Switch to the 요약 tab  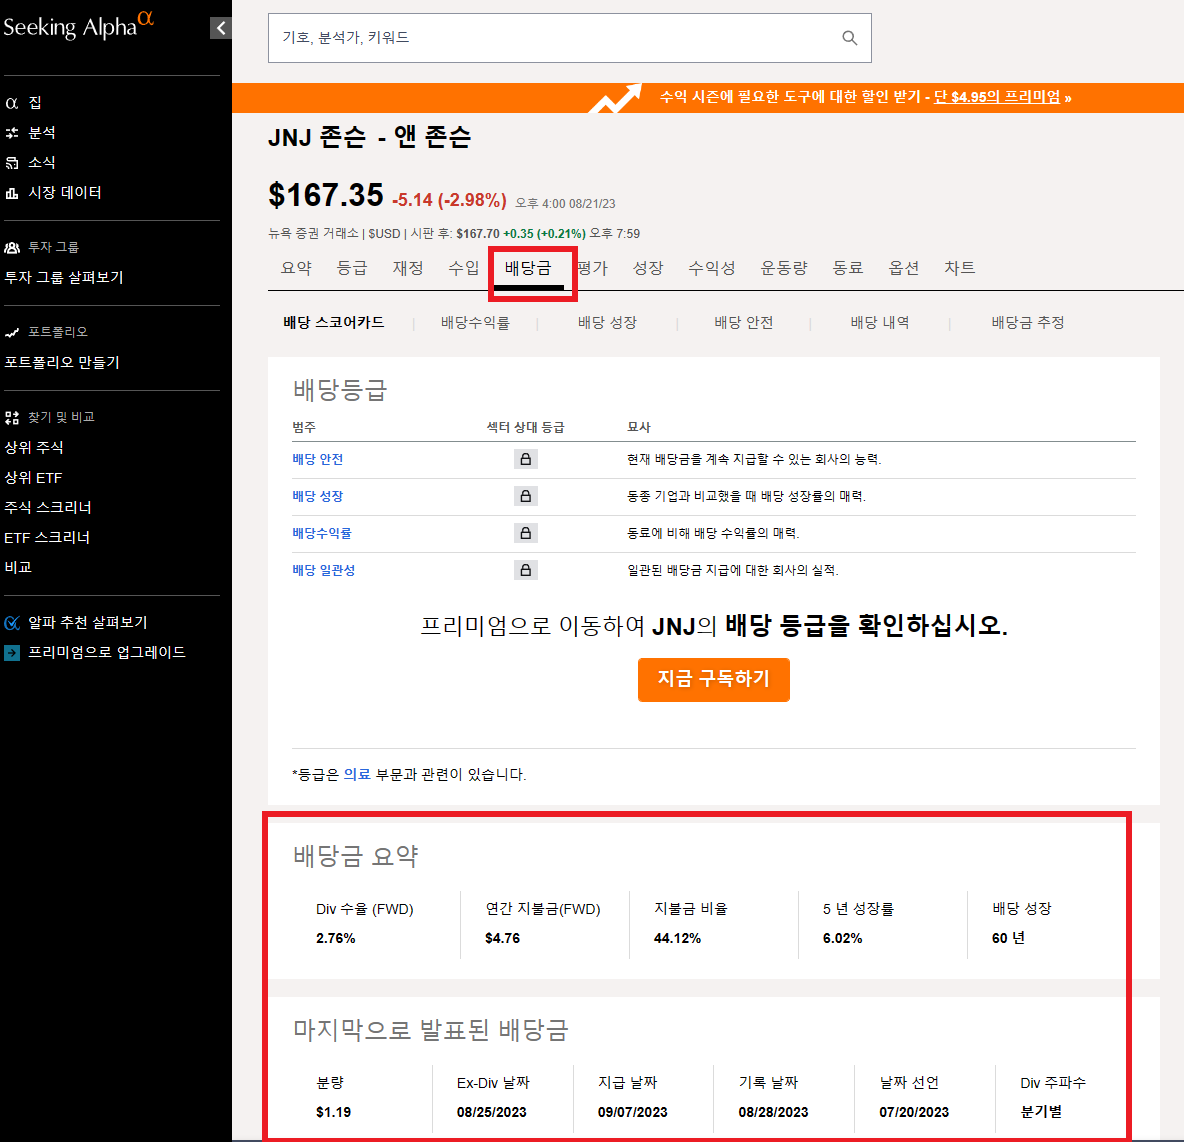(295, 267)
